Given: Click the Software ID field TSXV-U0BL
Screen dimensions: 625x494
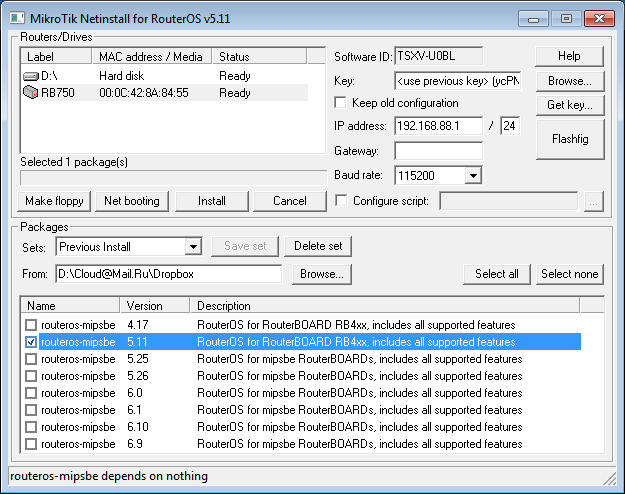Looking at the screenshot, I should (x=438, y=56).
